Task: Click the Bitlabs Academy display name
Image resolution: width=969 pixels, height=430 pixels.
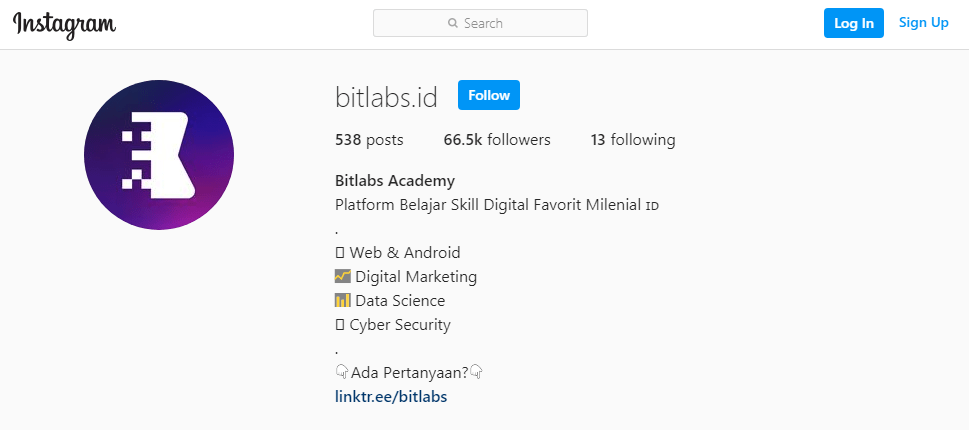Action: point(395,181)
